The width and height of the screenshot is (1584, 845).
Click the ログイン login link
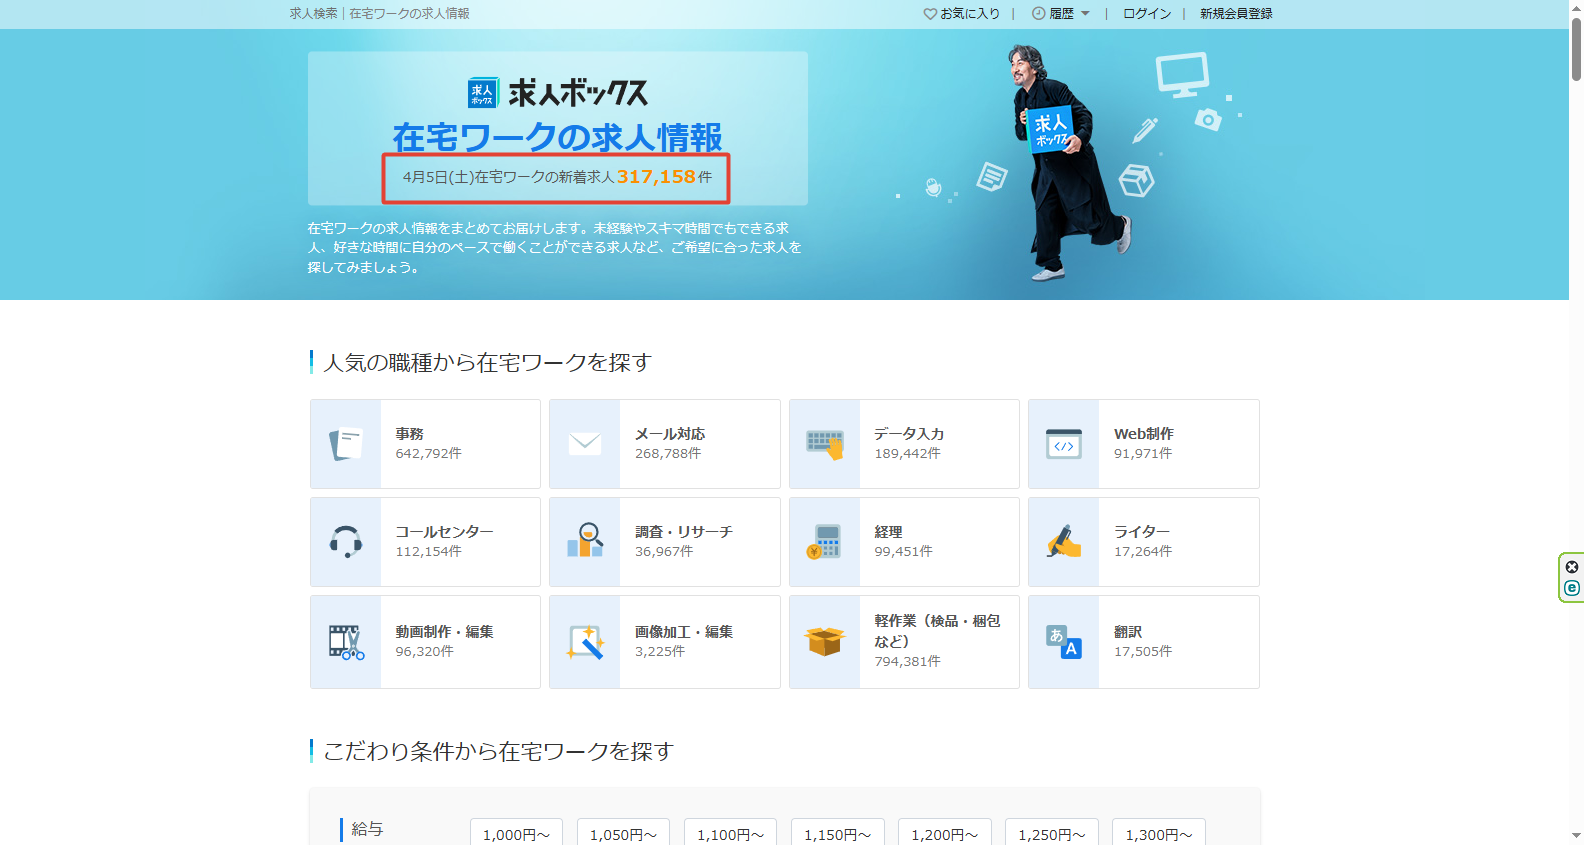(1147, 14)
